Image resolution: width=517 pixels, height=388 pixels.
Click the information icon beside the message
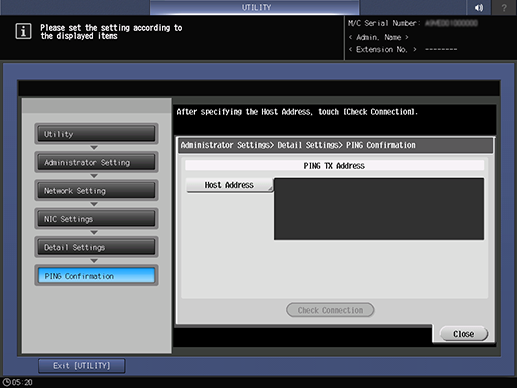23,31
